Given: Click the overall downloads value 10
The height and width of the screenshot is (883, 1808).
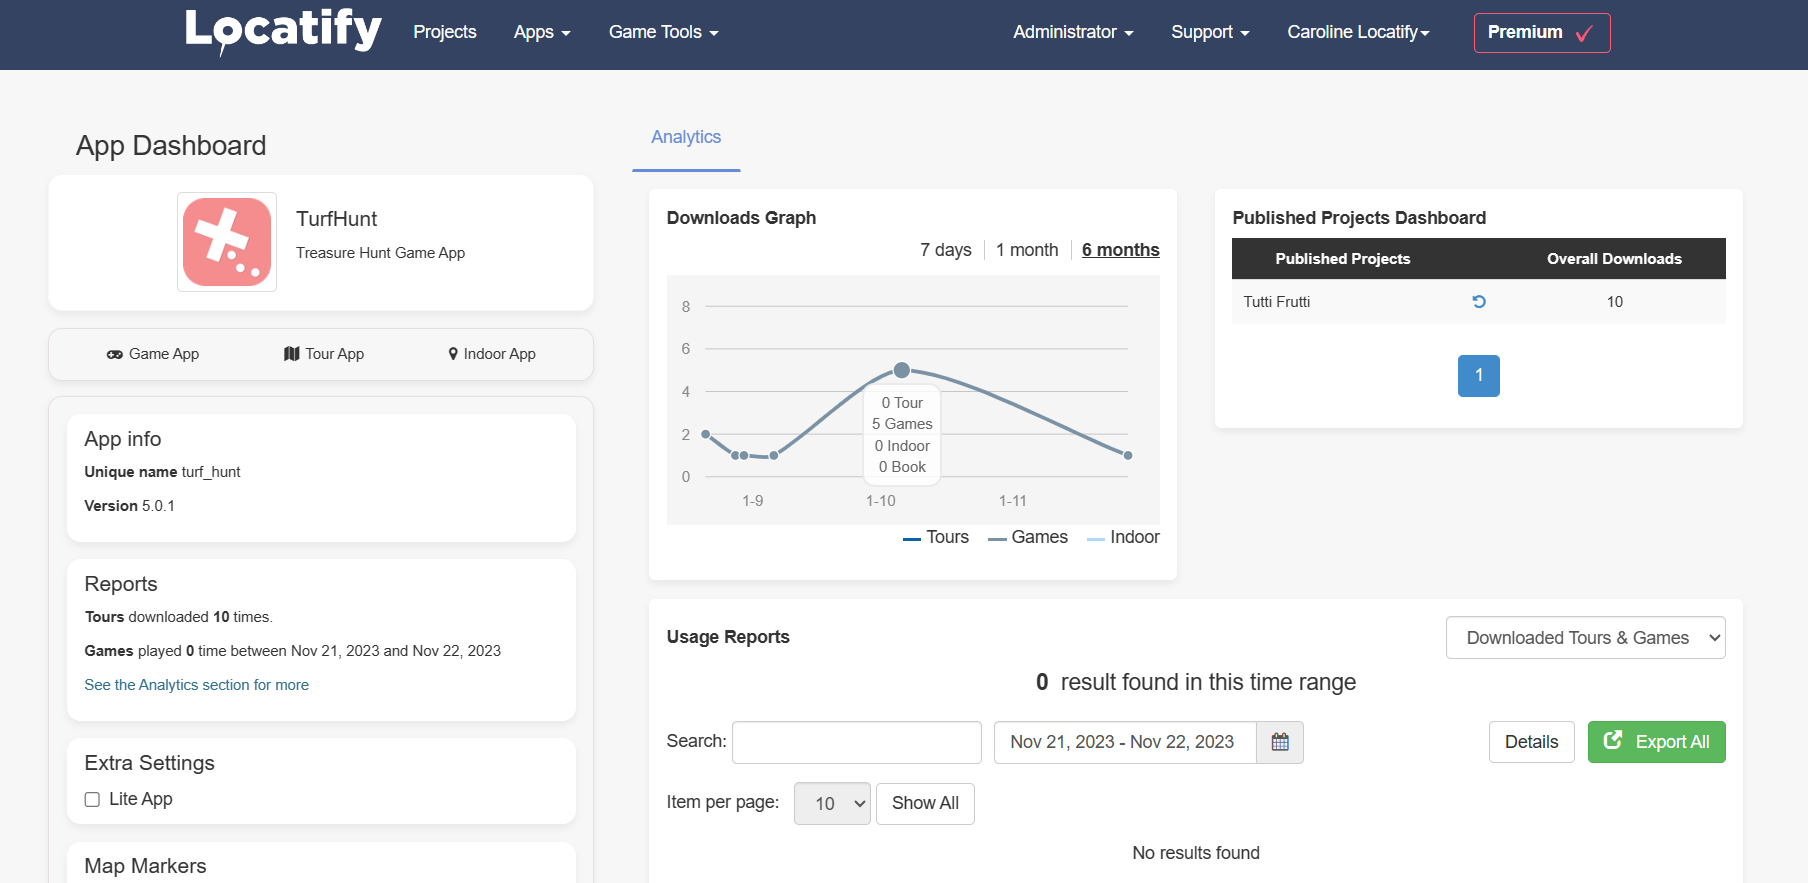Looking at the screenshot, I should (1615, 302).
